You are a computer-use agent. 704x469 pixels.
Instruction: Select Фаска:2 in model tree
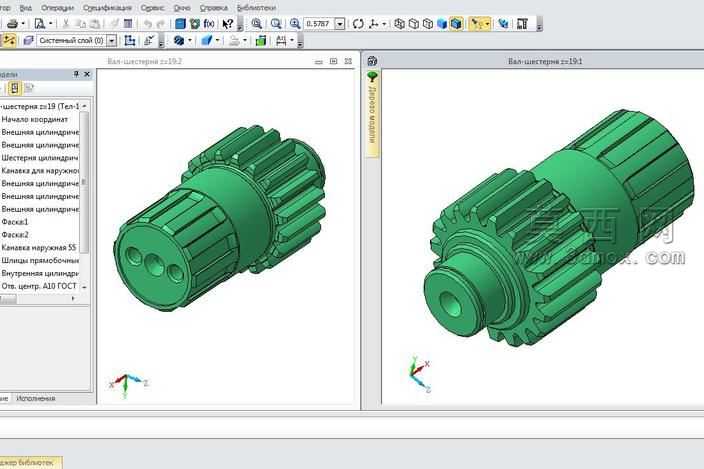click(14, 235)
